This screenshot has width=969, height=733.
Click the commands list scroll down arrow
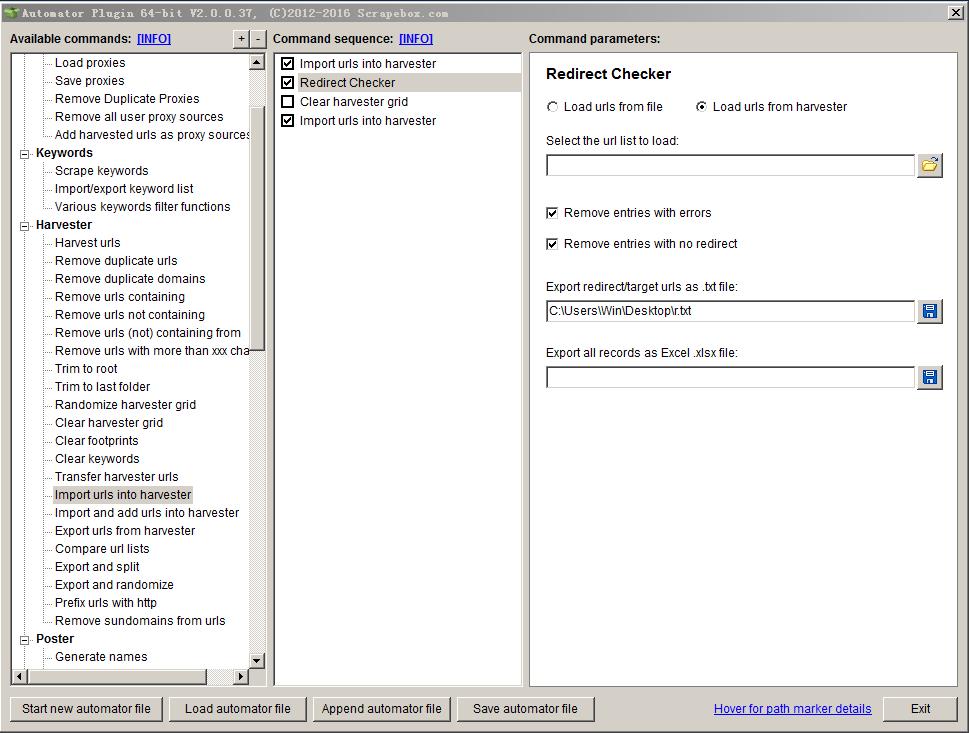tap(257, 661)
